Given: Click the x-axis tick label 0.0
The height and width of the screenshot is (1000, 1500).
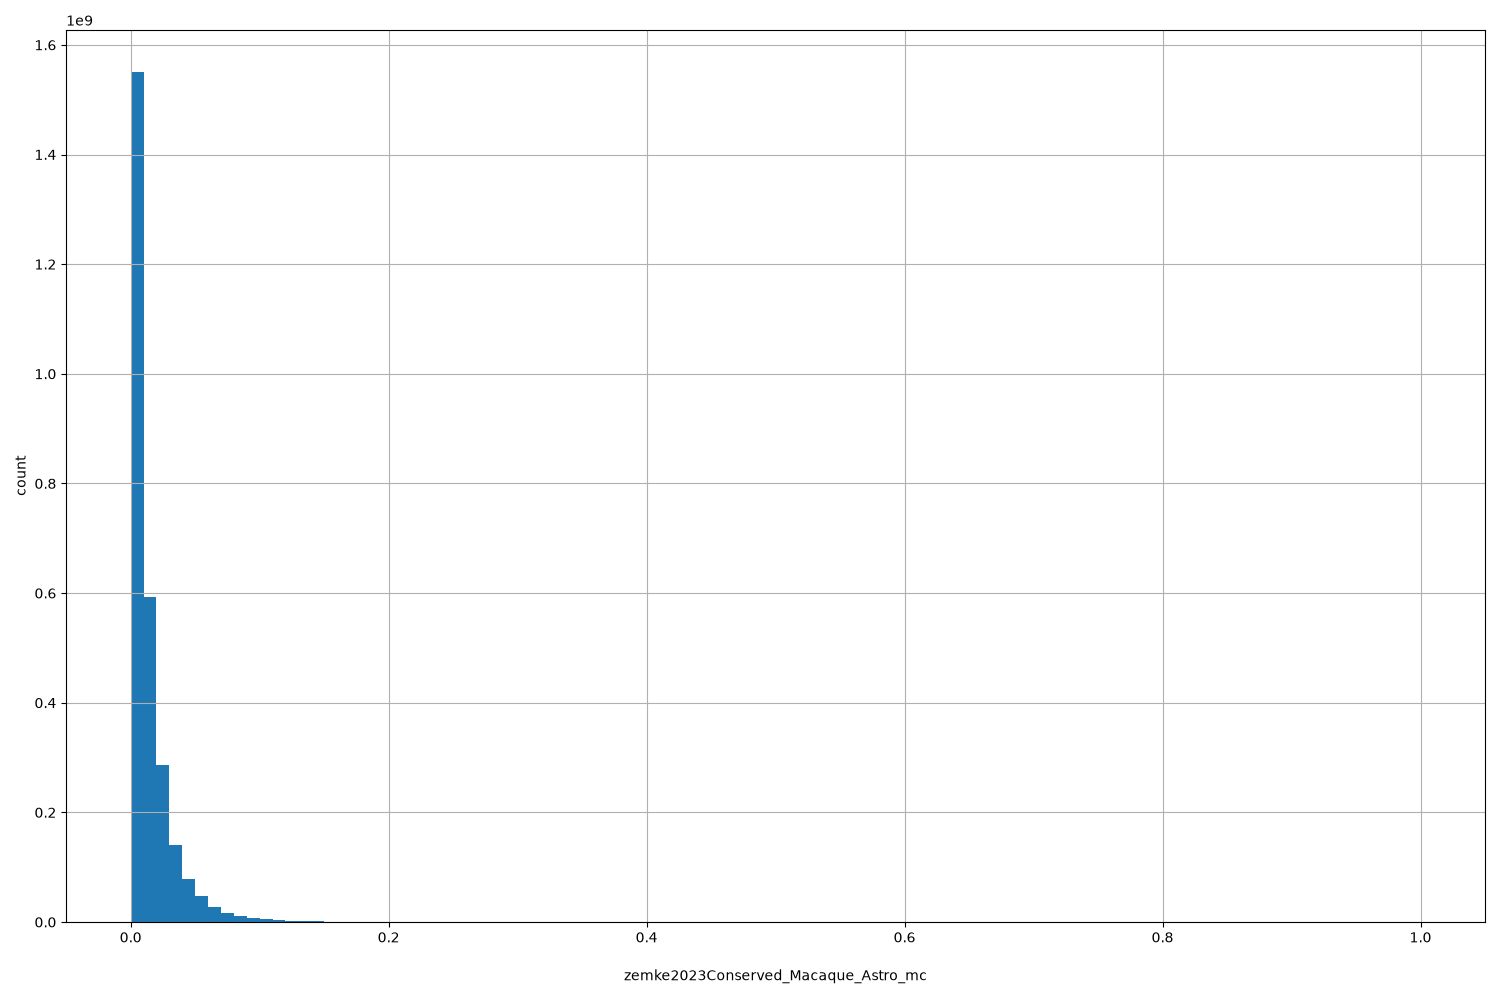Looking at the screenshot, I should [131, 938].
